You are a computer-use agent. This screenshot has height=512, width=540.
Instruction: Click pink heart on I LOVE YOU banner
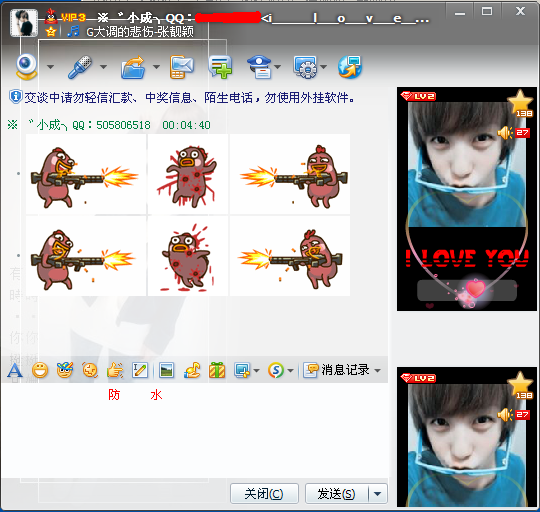pyautogui.click(x=475, y=288)
